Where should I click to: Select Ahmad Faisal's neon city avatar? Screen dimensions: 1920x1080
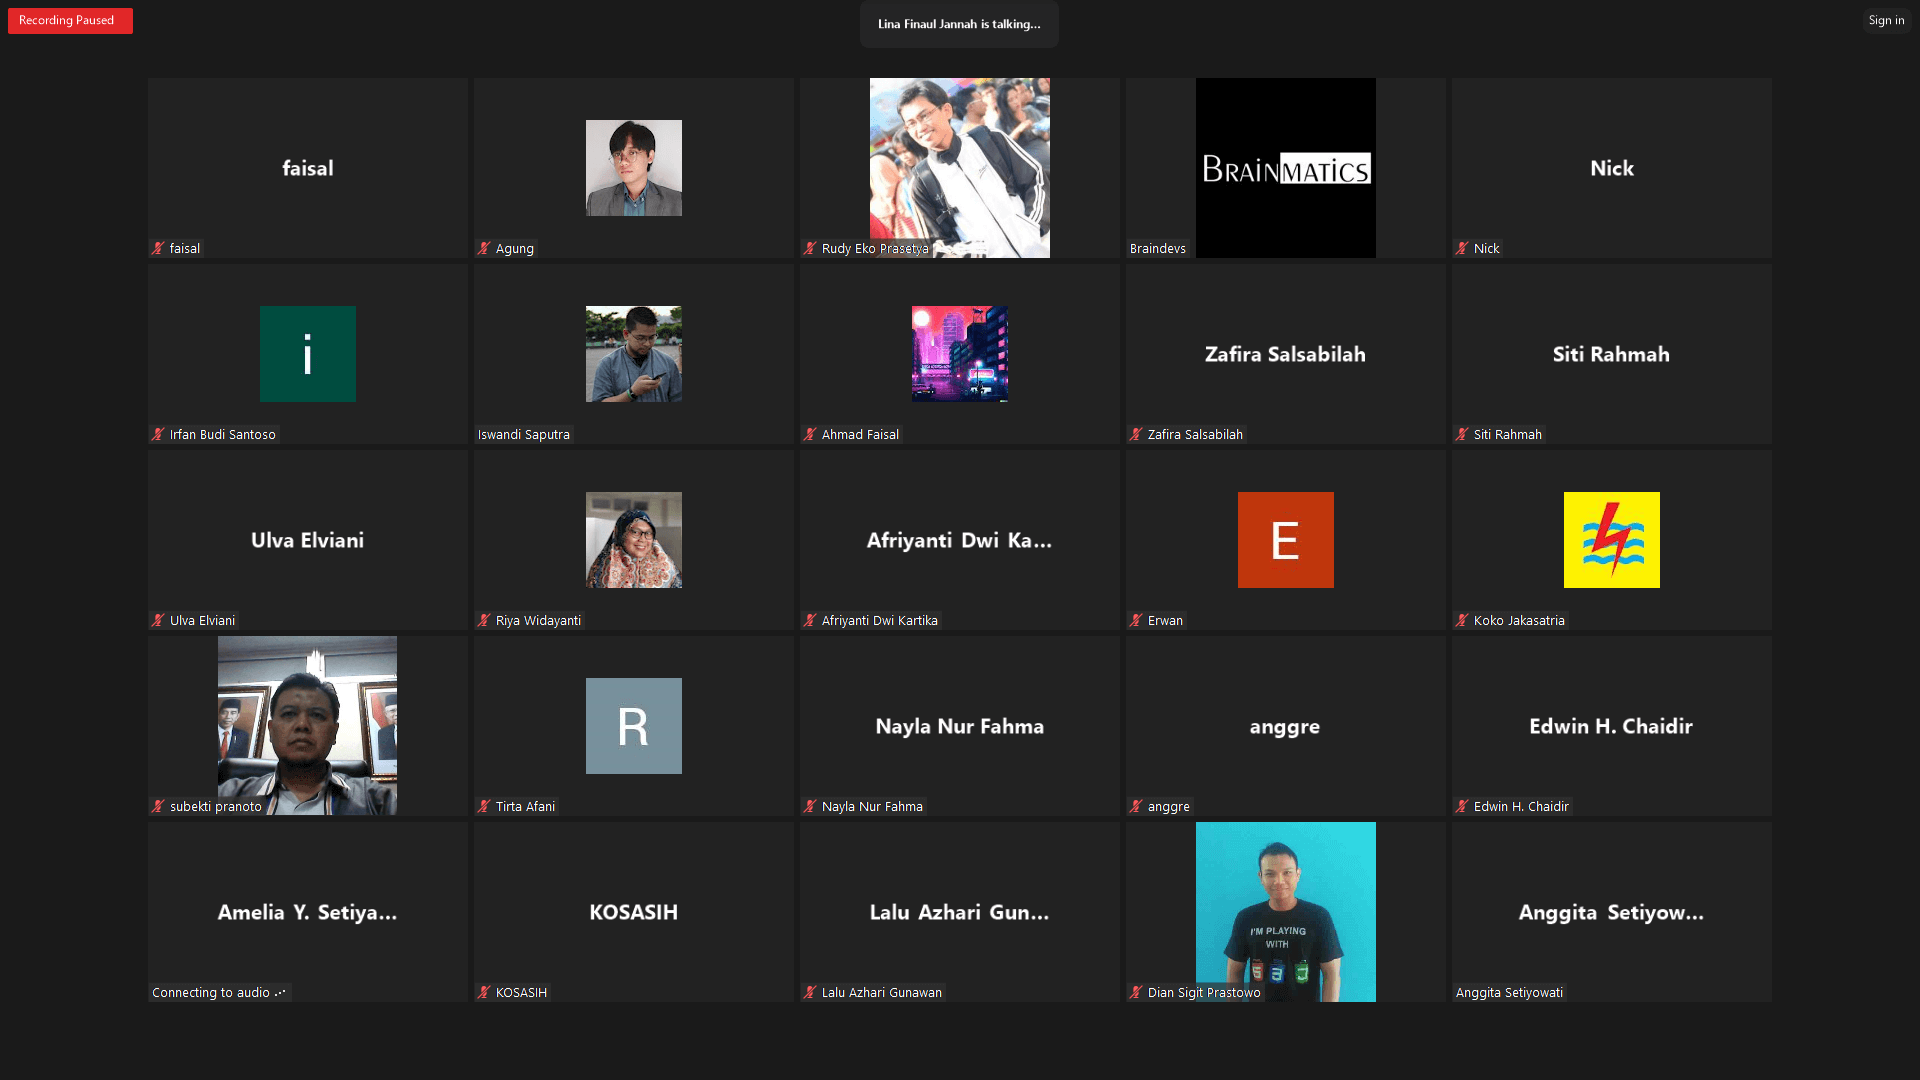pyautogui.click(x=959, y=353)
